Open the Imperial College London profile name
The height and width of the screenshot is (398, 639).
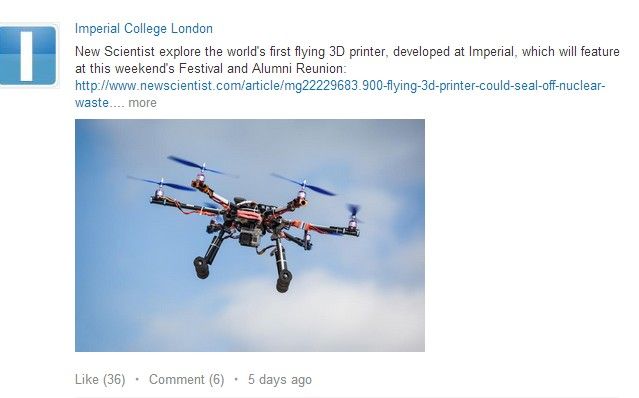144,29
